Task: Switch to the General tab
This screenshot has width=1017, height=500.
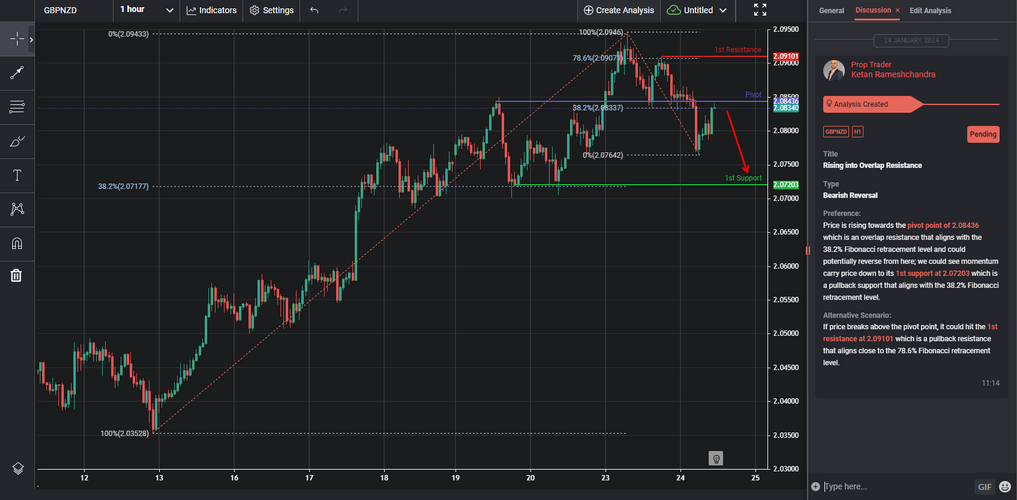Action: 832,10
